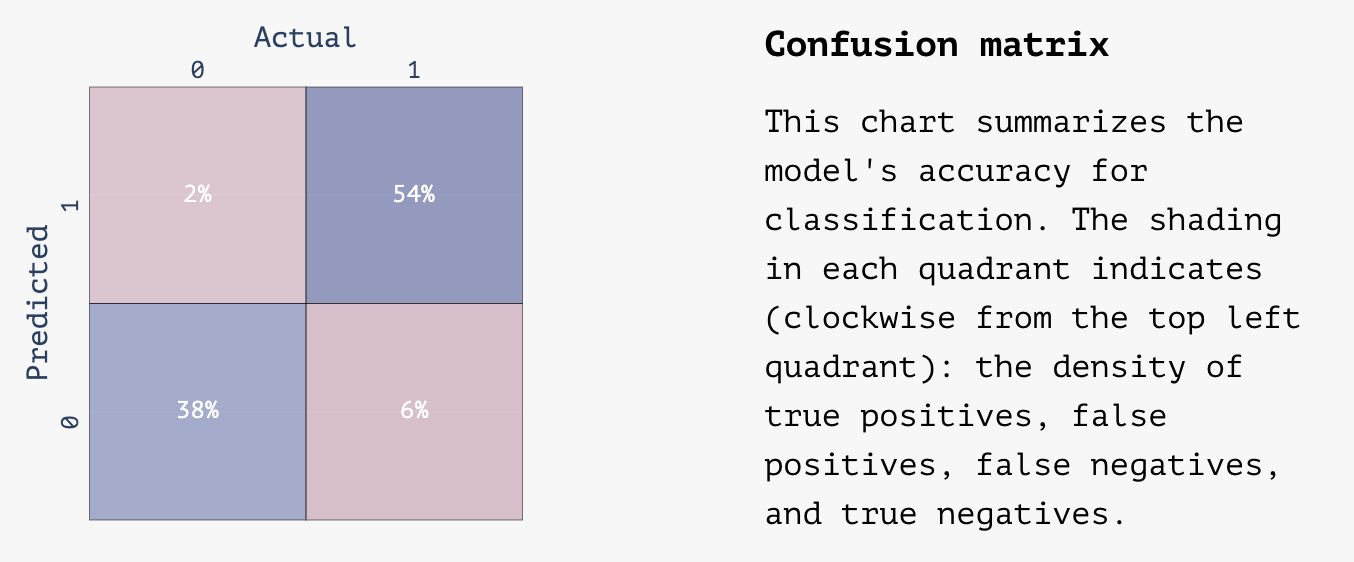Screen dimensions: 1354x562
Task: Click the 1 tick under Actual
Action: click(414, 70)
